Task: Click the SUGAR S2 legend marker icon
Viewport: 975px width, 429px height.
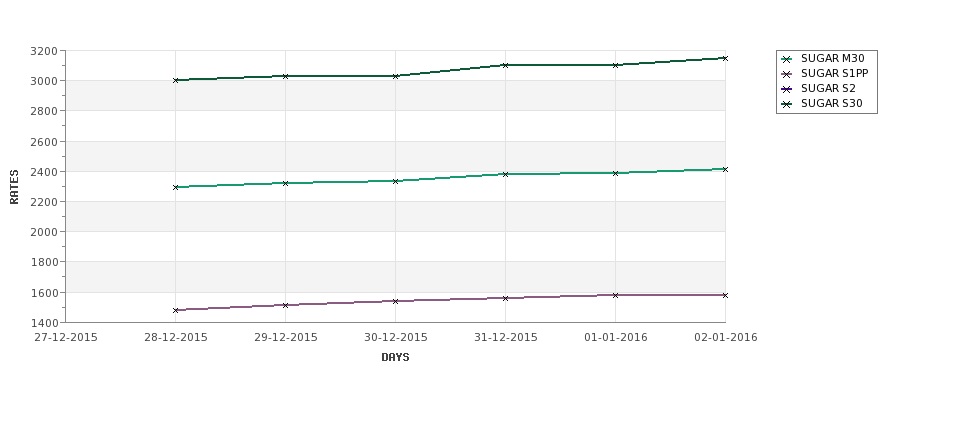Action: coord(787,89)
